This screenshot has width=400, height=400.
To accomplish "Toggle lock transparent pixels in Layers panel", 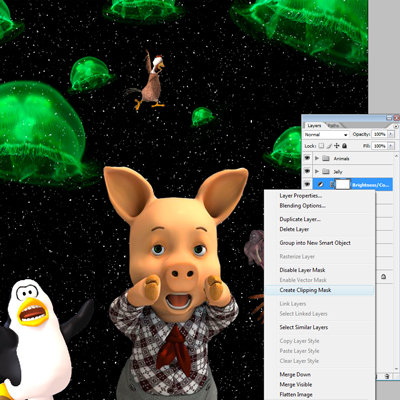I will pos(321,146).
